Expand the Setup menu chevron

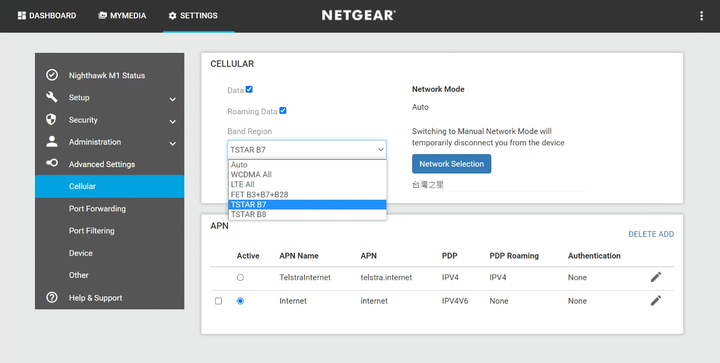(x=173, y=99)
